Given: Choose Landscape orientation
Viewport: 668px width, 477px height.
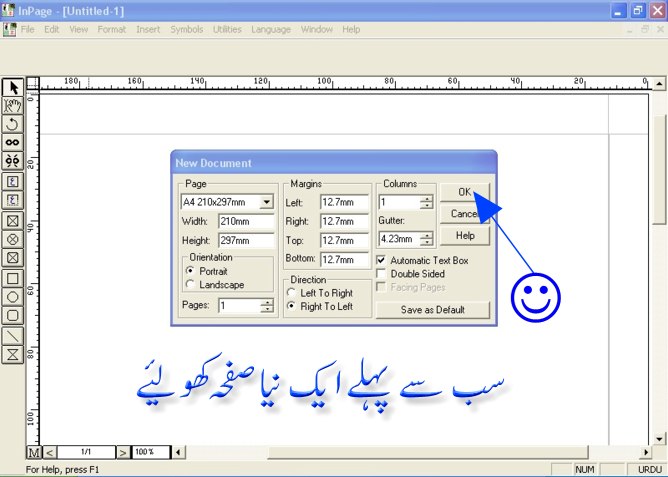Looking at the screenshot, I should [x=191, y=285].
